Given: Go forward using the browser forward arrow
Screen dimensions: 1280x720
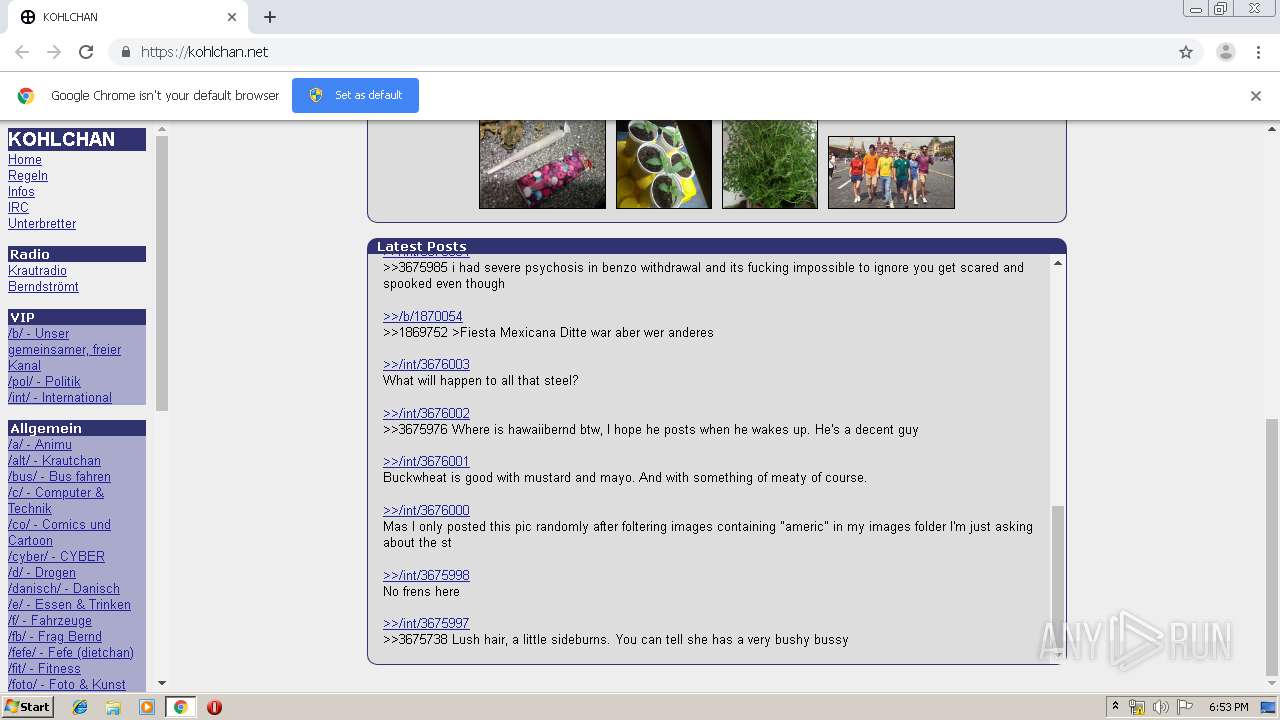Looking at the screenshot, I should tap(54, 52).
